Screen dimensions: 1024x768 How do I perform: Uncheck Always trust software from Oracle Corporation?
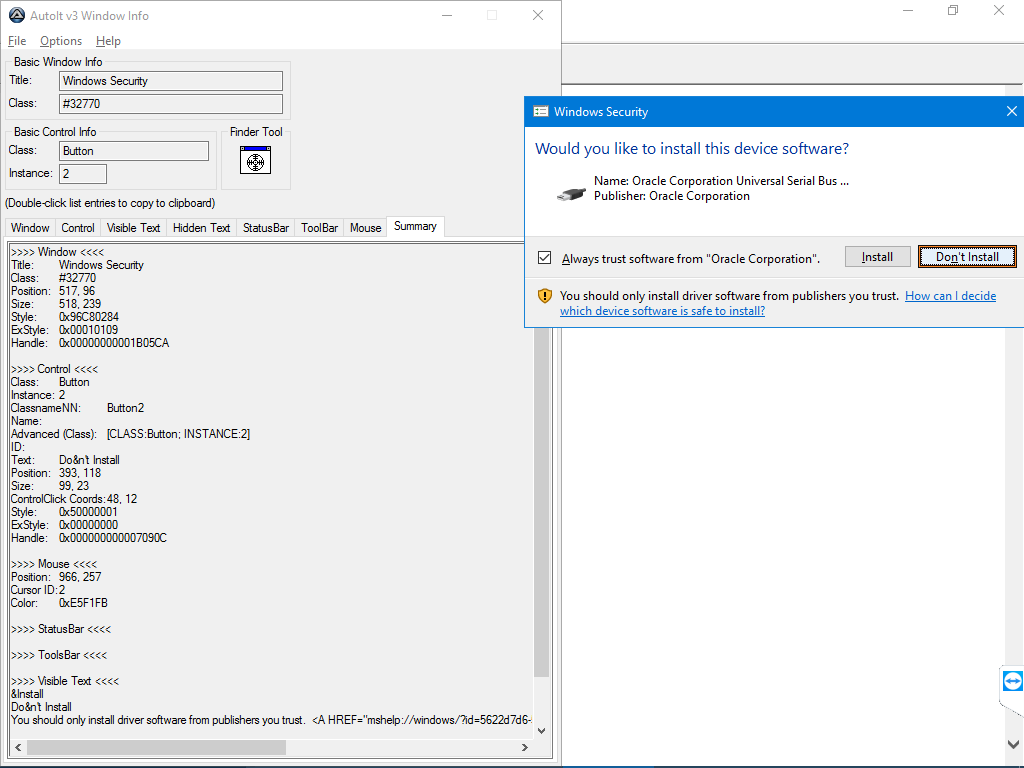point(545,257)
